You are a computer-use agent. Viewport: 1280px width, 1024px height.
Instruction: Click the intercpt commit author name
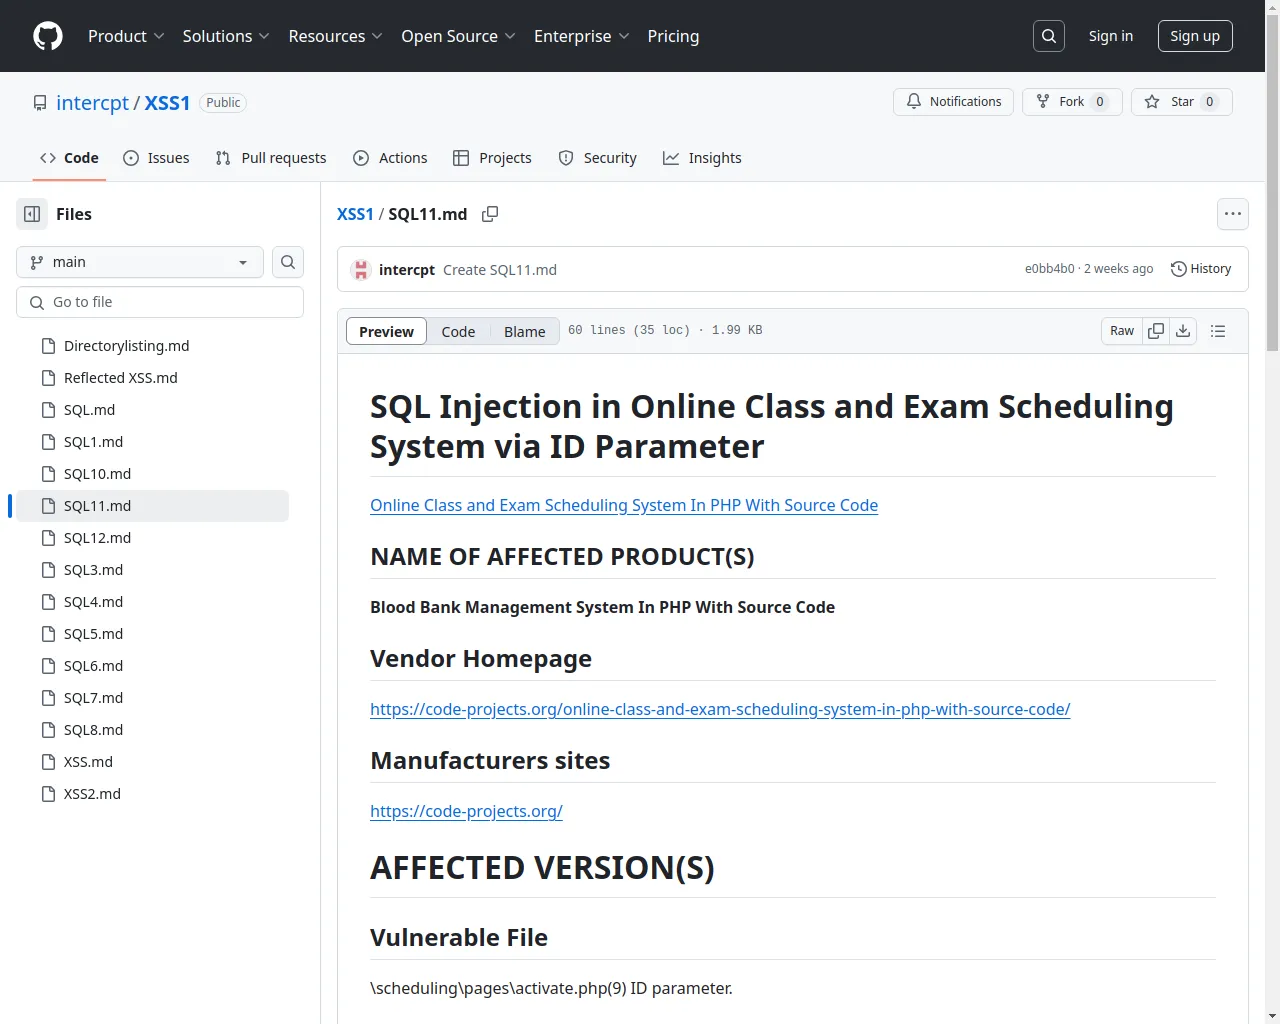coord(407,270)
